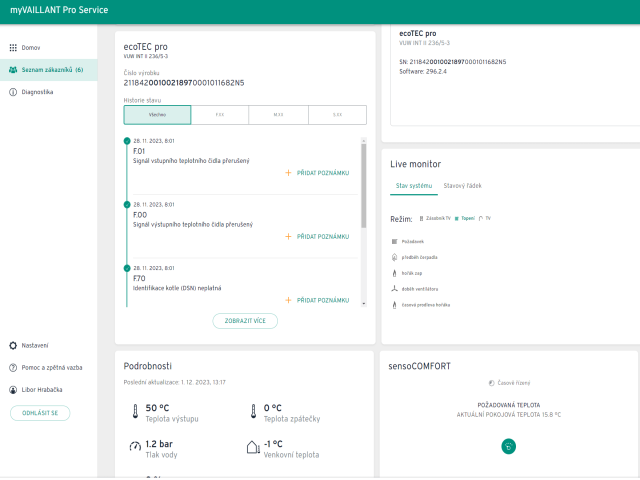Click the Seznam zákazníků people icon
Viewport: 640px width, 480px height.
tap(13, 70)
